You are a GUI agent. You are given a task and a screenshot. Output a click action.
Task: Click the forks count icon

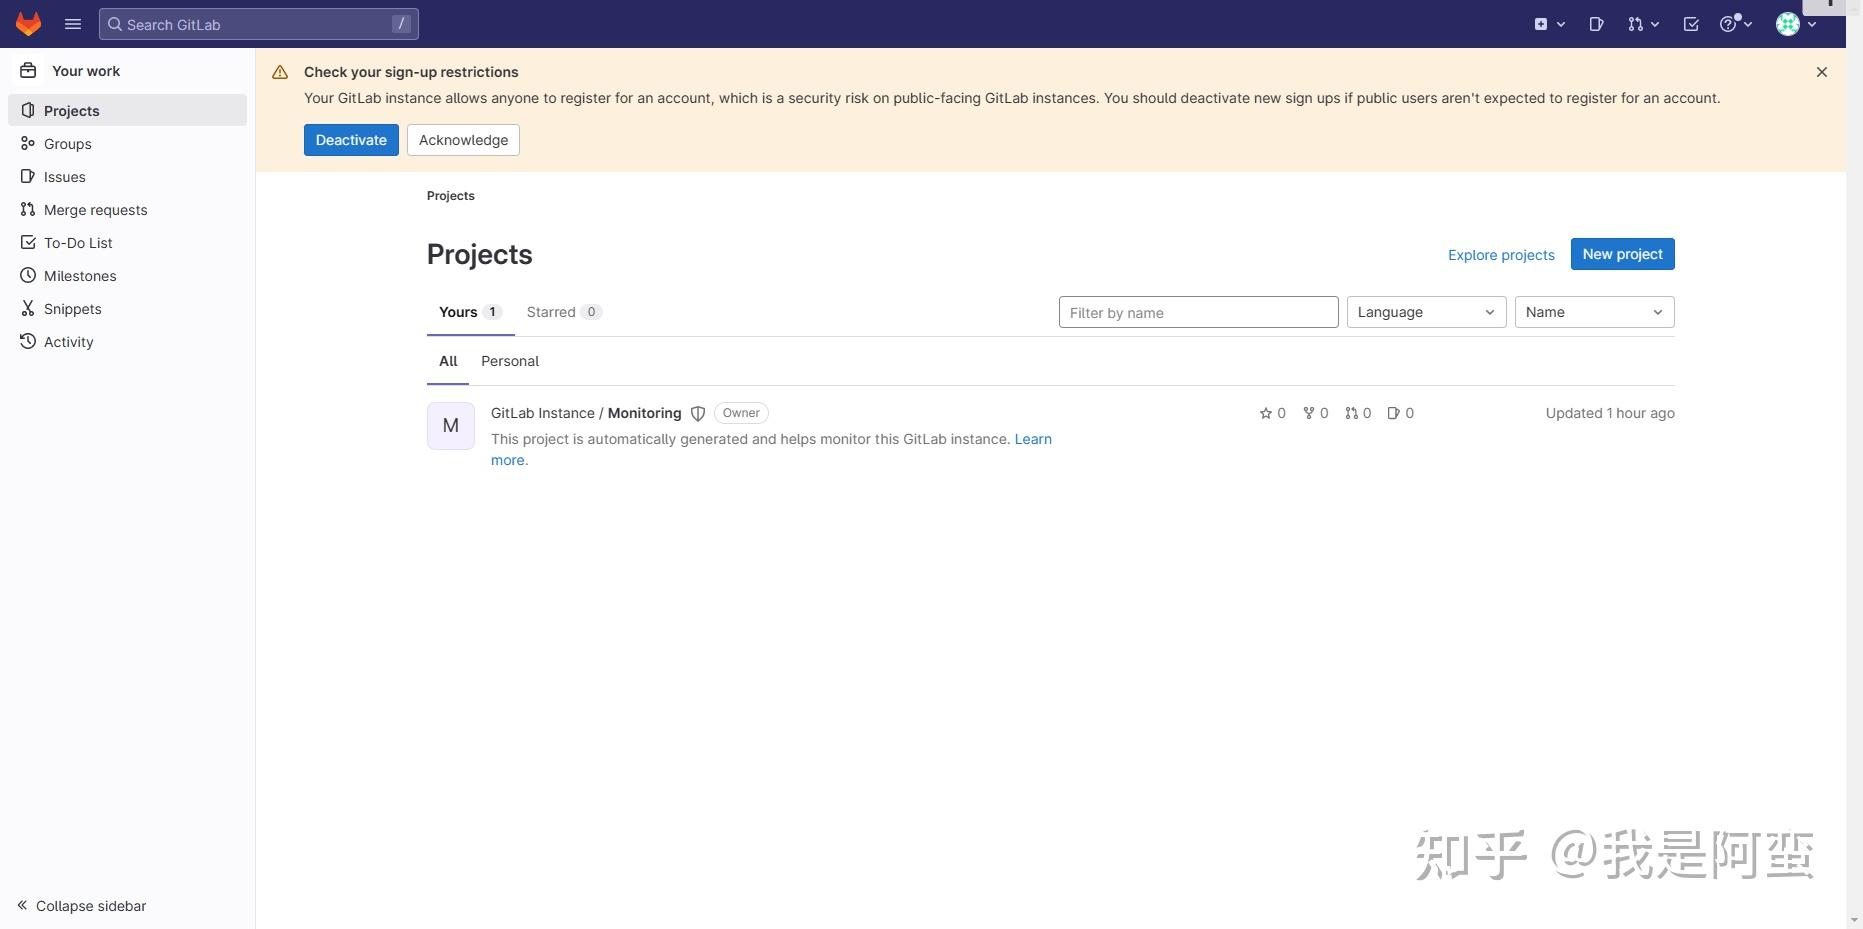click(1309, 413)
